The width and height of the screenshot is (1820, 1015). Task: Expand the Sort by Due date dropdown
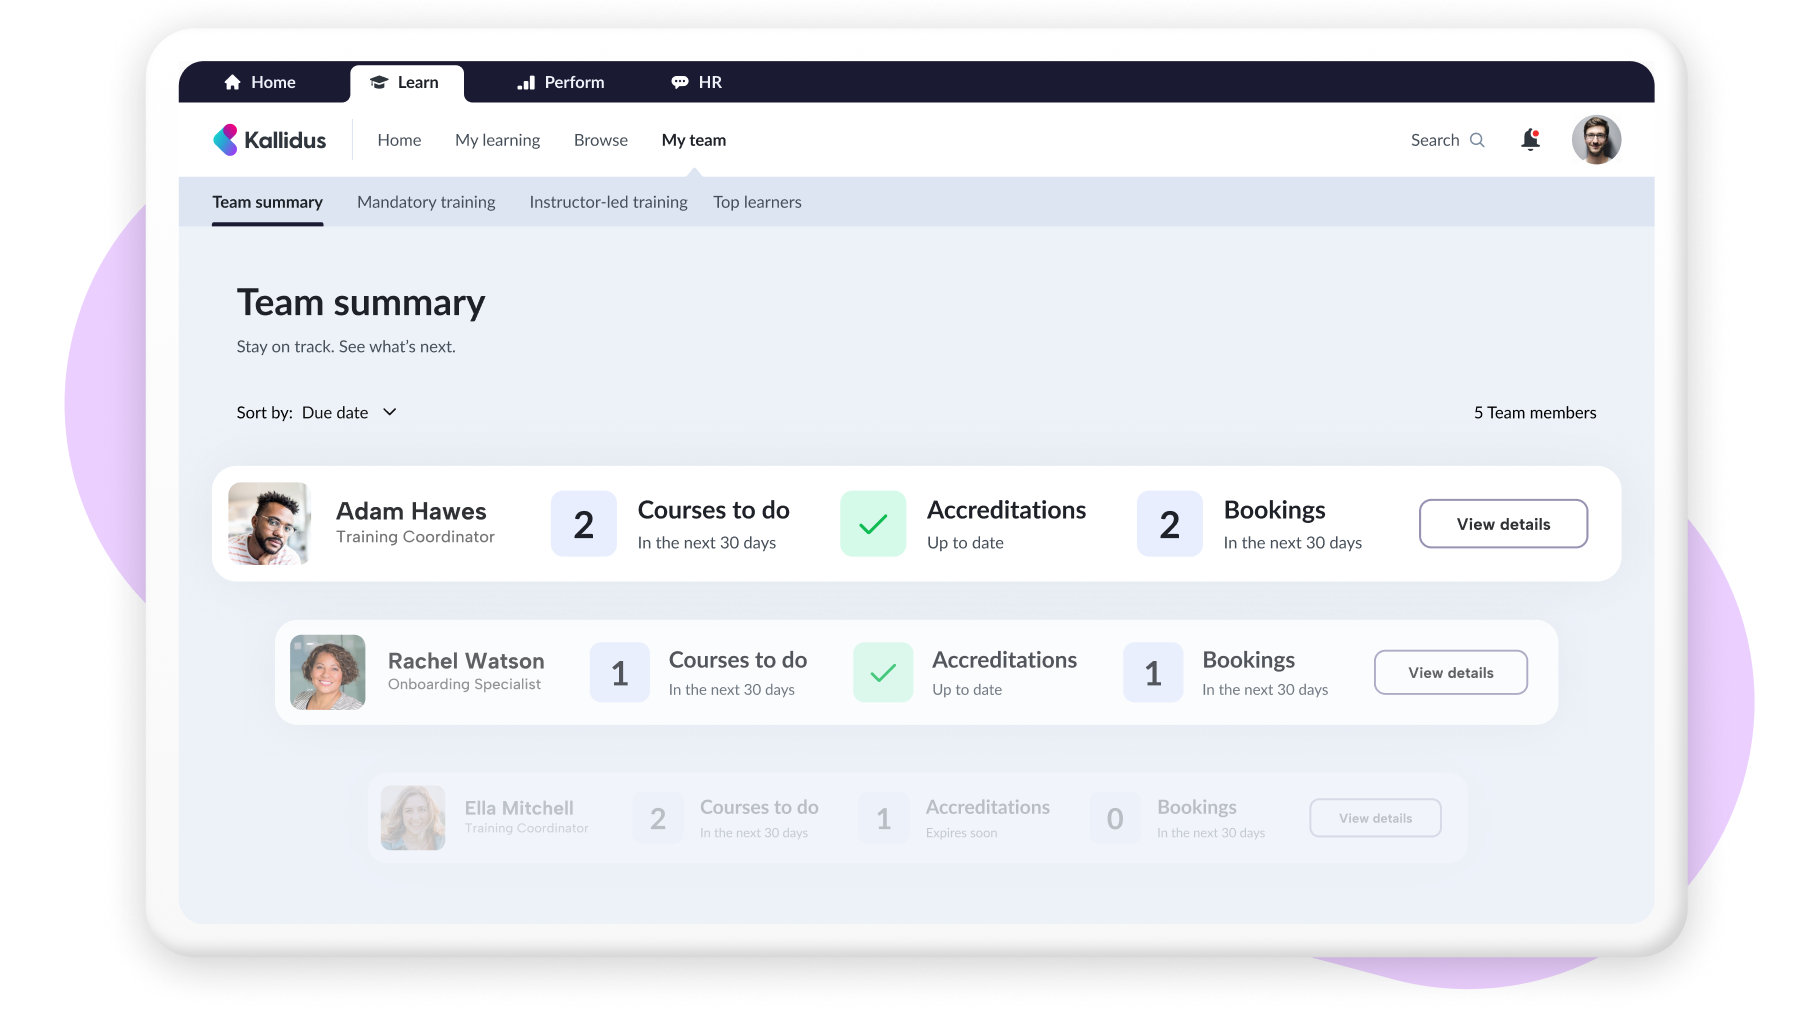pos(390,412)
